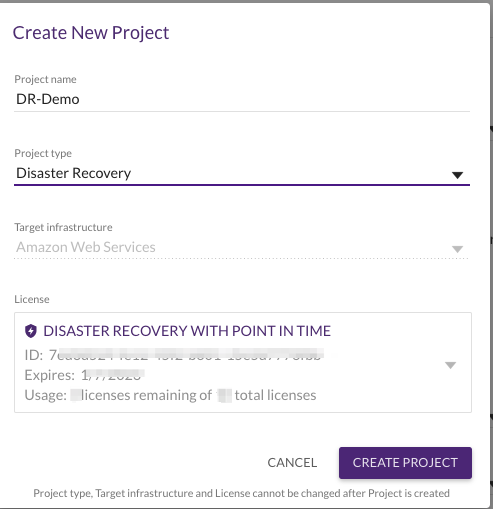Click the license Expires date line
This screenshot has width=493, height=509.
click(x=84, y=375)
